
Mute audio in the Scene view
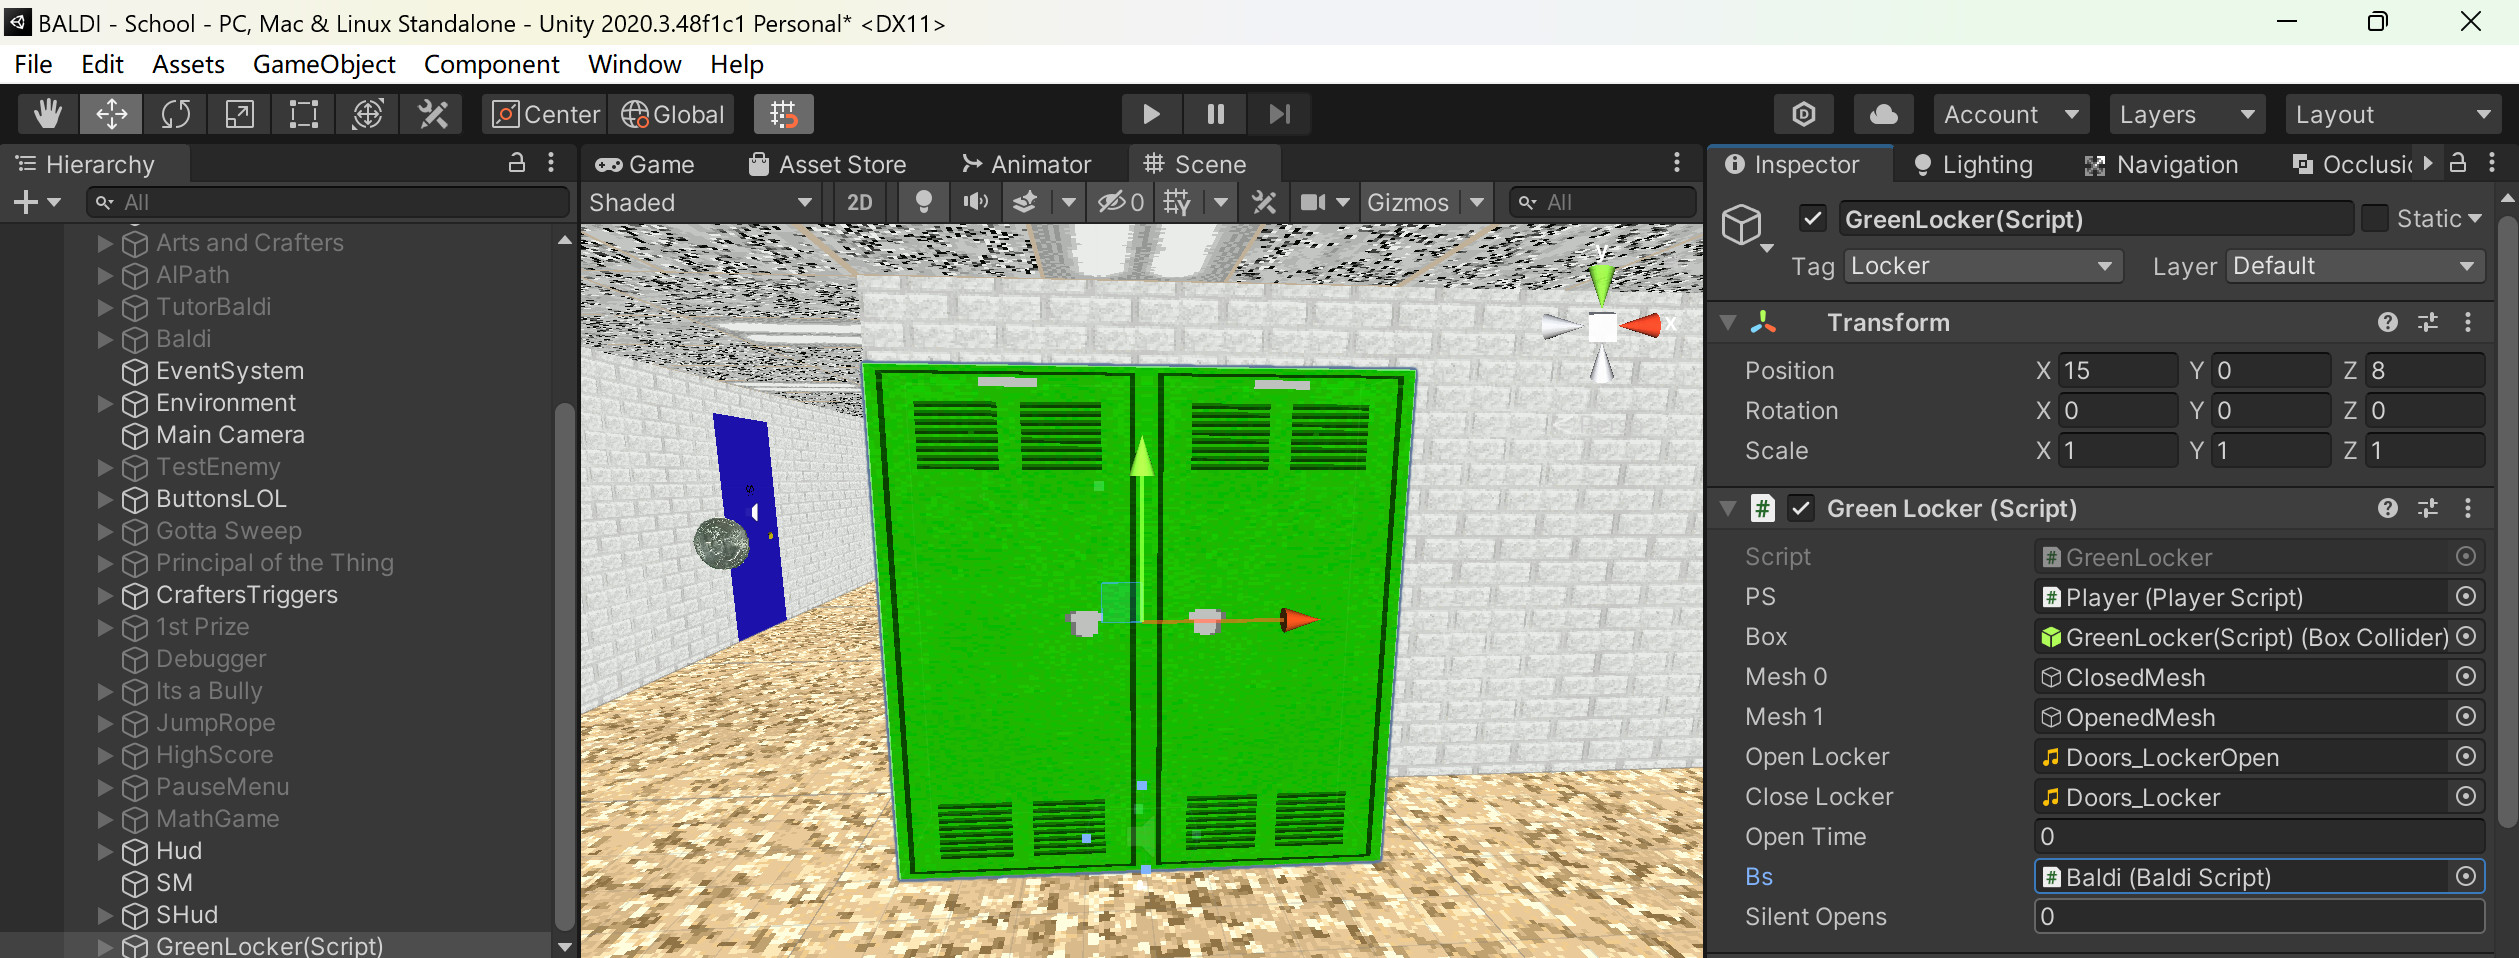(975, 202)
